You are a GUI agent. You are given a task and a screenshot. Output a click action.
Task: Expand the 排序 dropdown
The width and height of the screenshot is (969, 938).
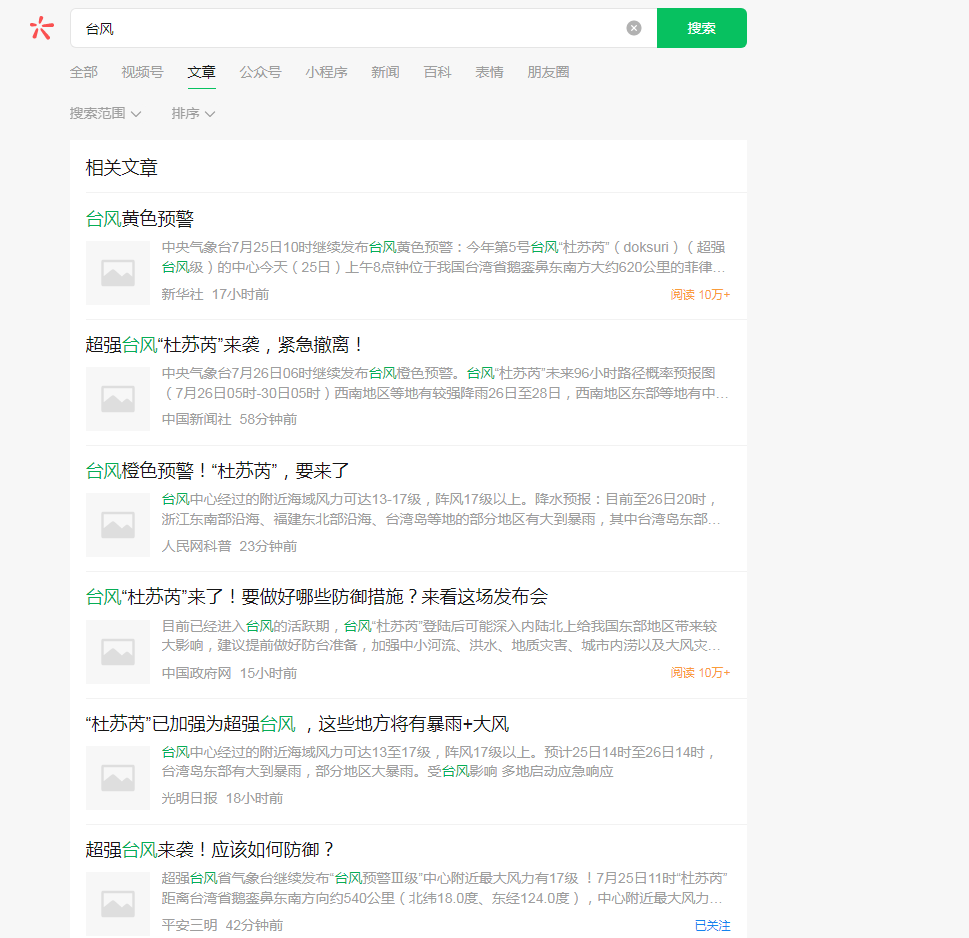coord(193,113)
